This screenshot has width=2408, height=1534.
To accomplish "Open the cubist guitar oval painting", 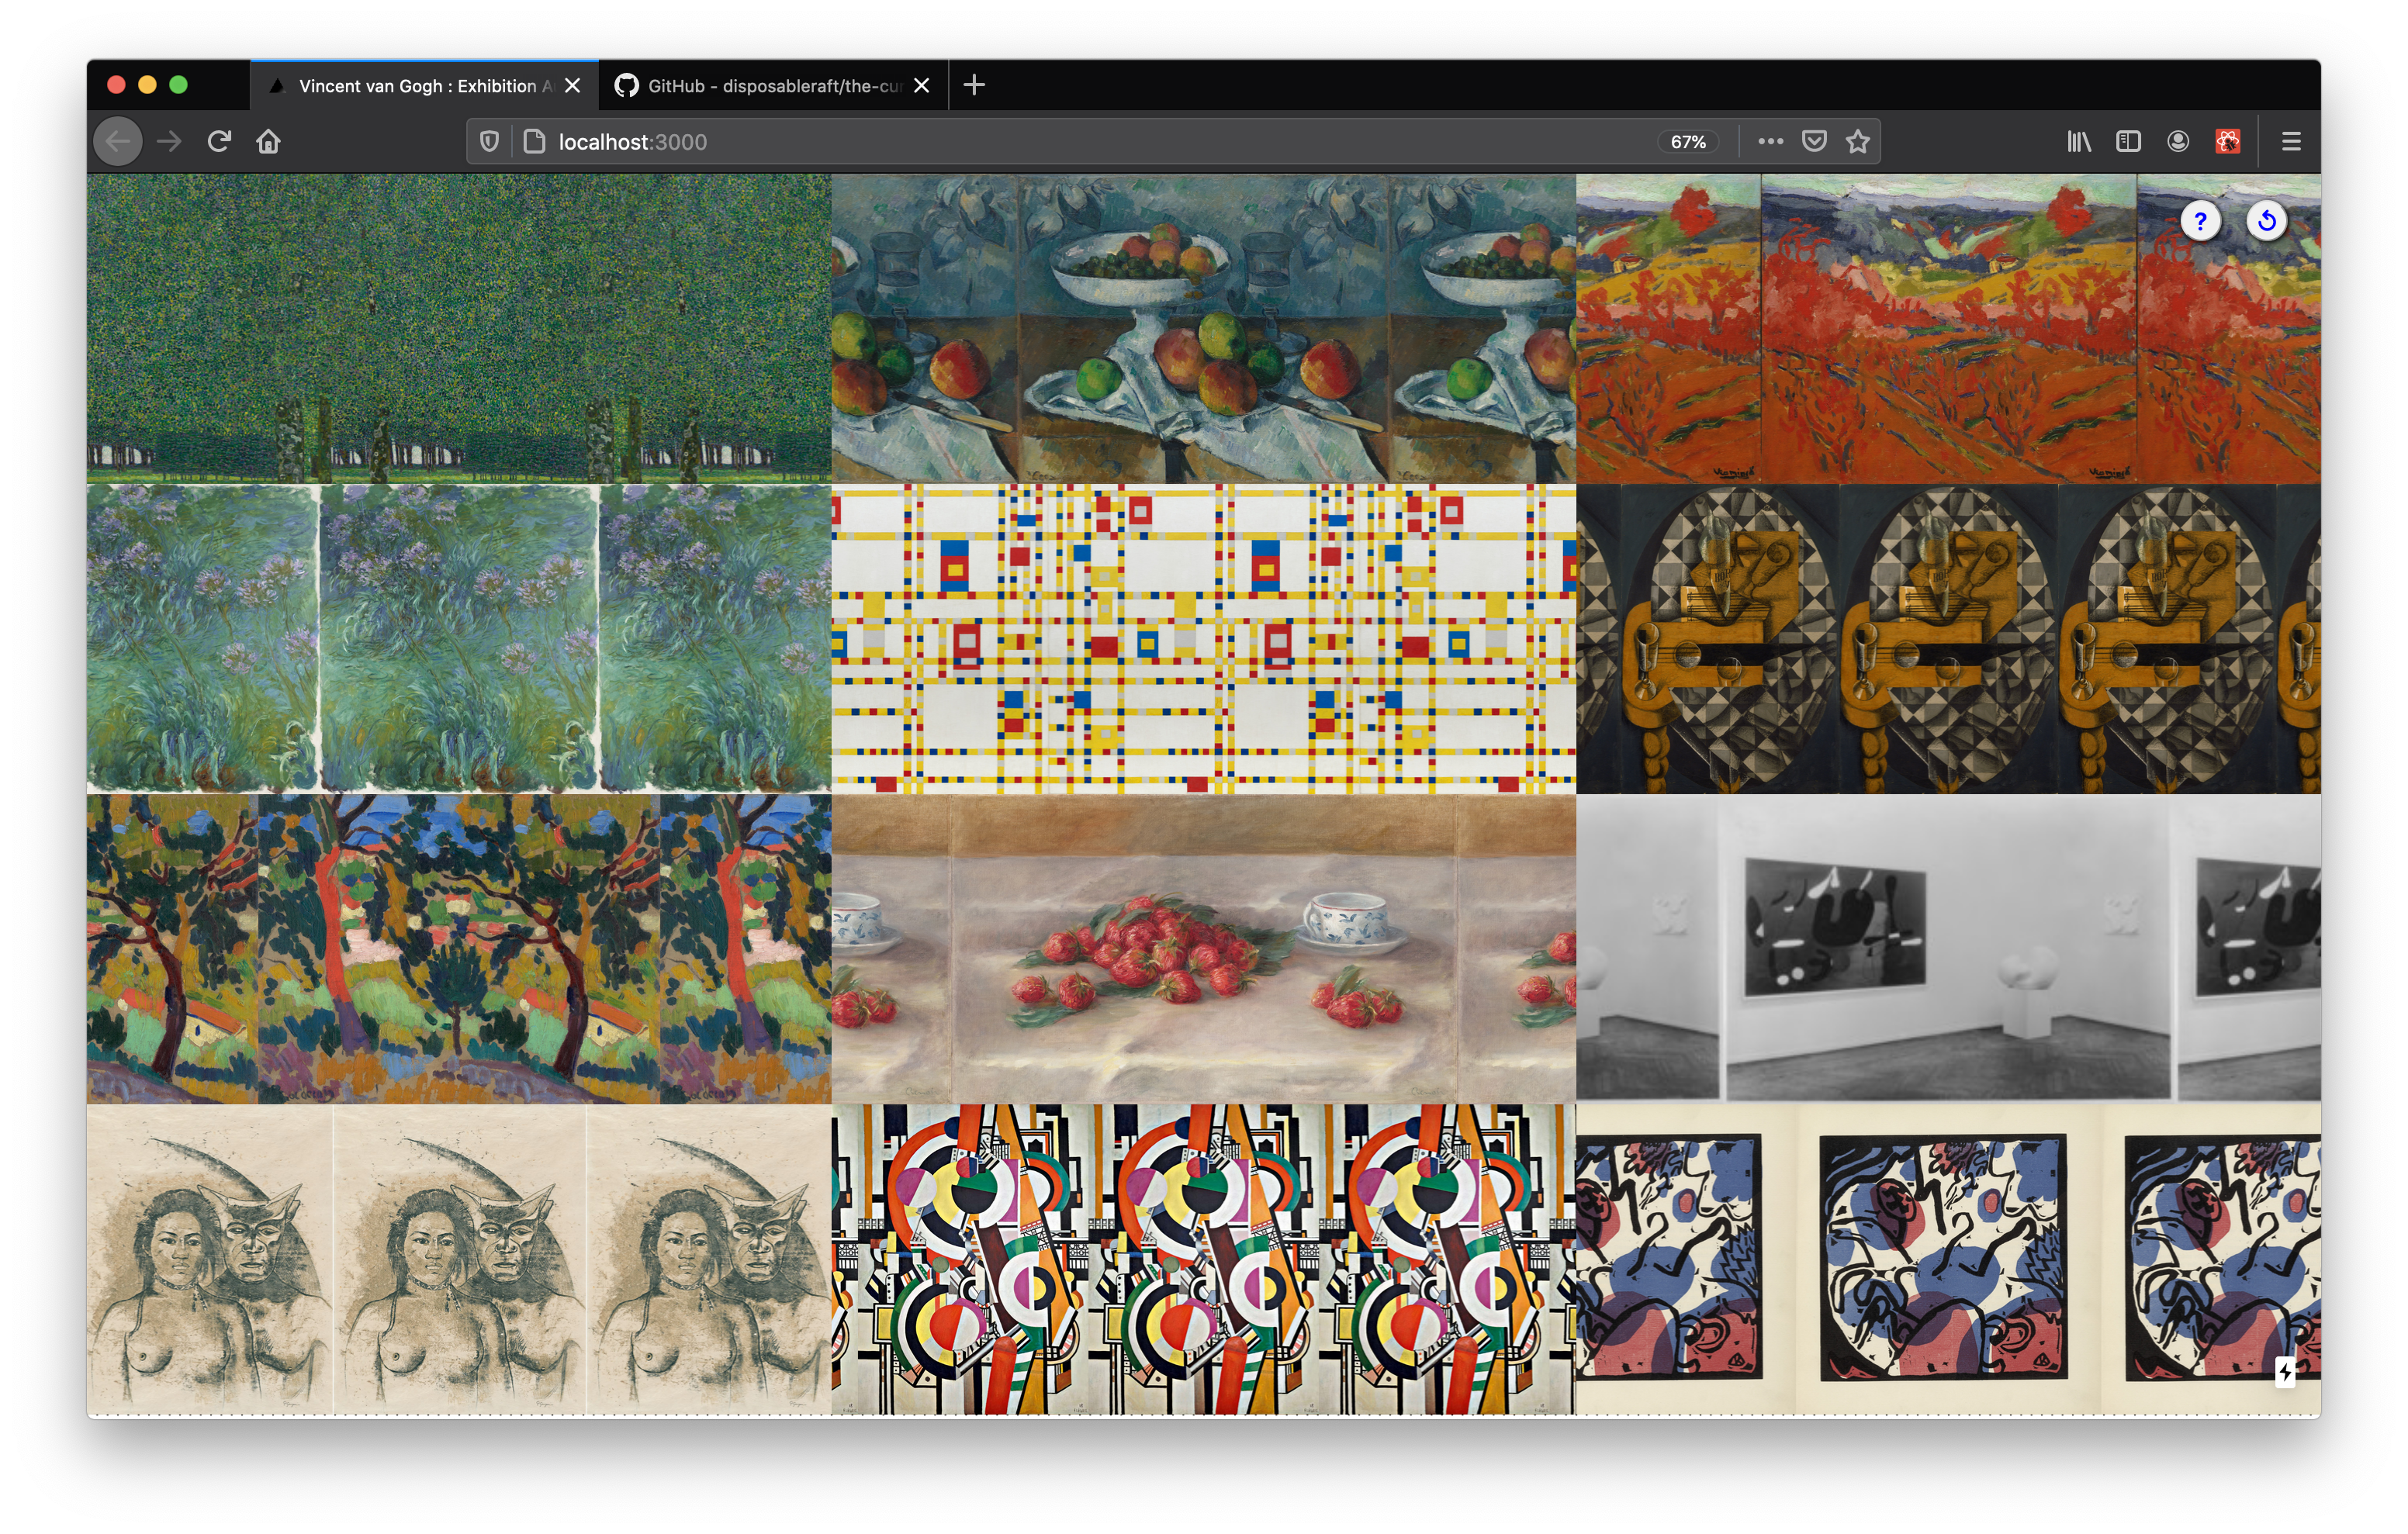I will (1948, 639).
